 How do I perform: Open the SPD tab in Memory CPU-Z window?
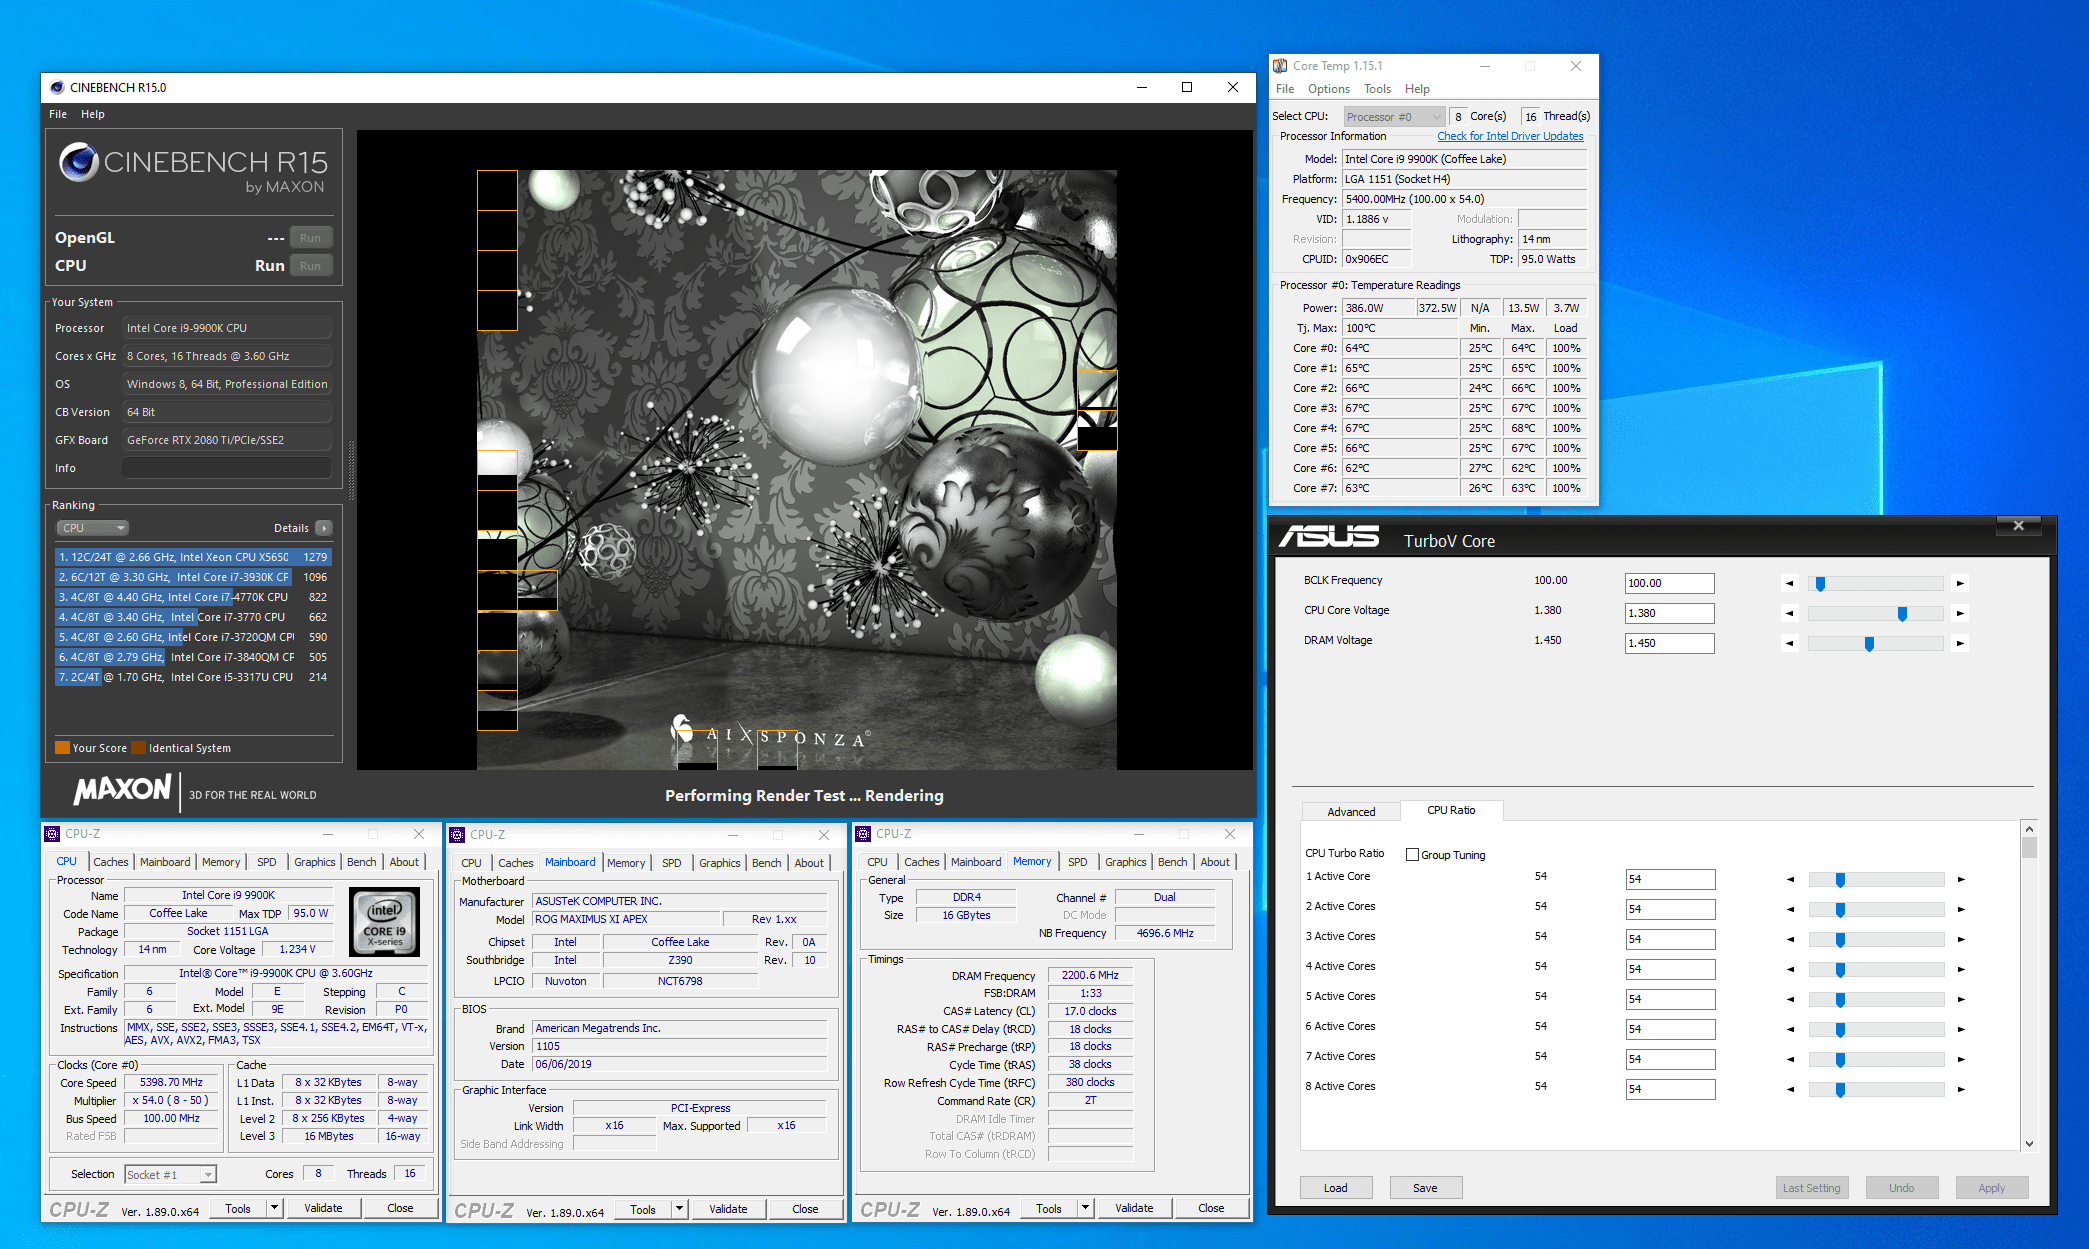[1078, 862]
